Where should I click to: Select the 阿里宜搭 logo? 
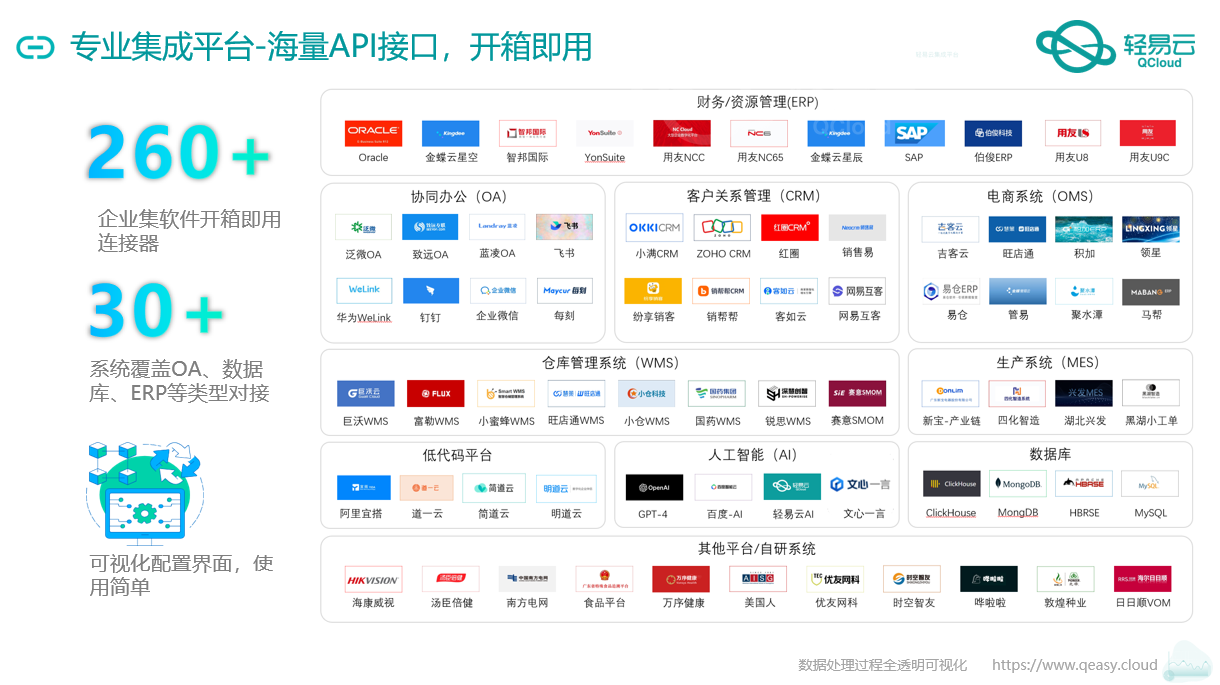coord(363,487)
